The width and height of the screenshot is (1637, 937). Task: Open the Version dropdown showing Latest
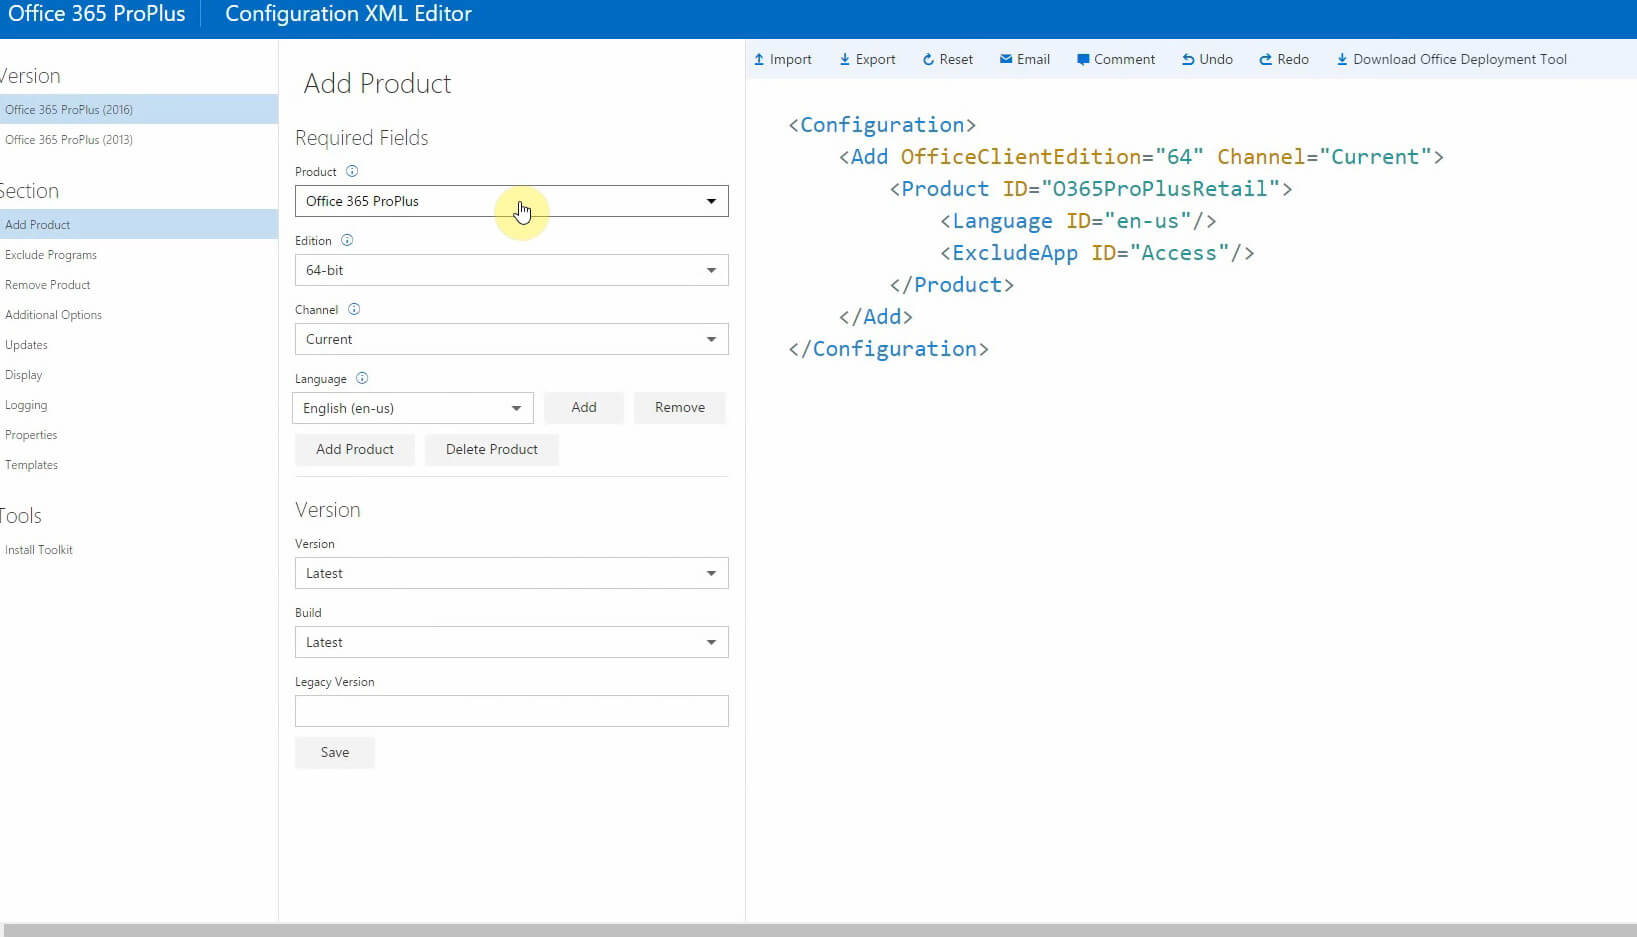click(511, 573)
